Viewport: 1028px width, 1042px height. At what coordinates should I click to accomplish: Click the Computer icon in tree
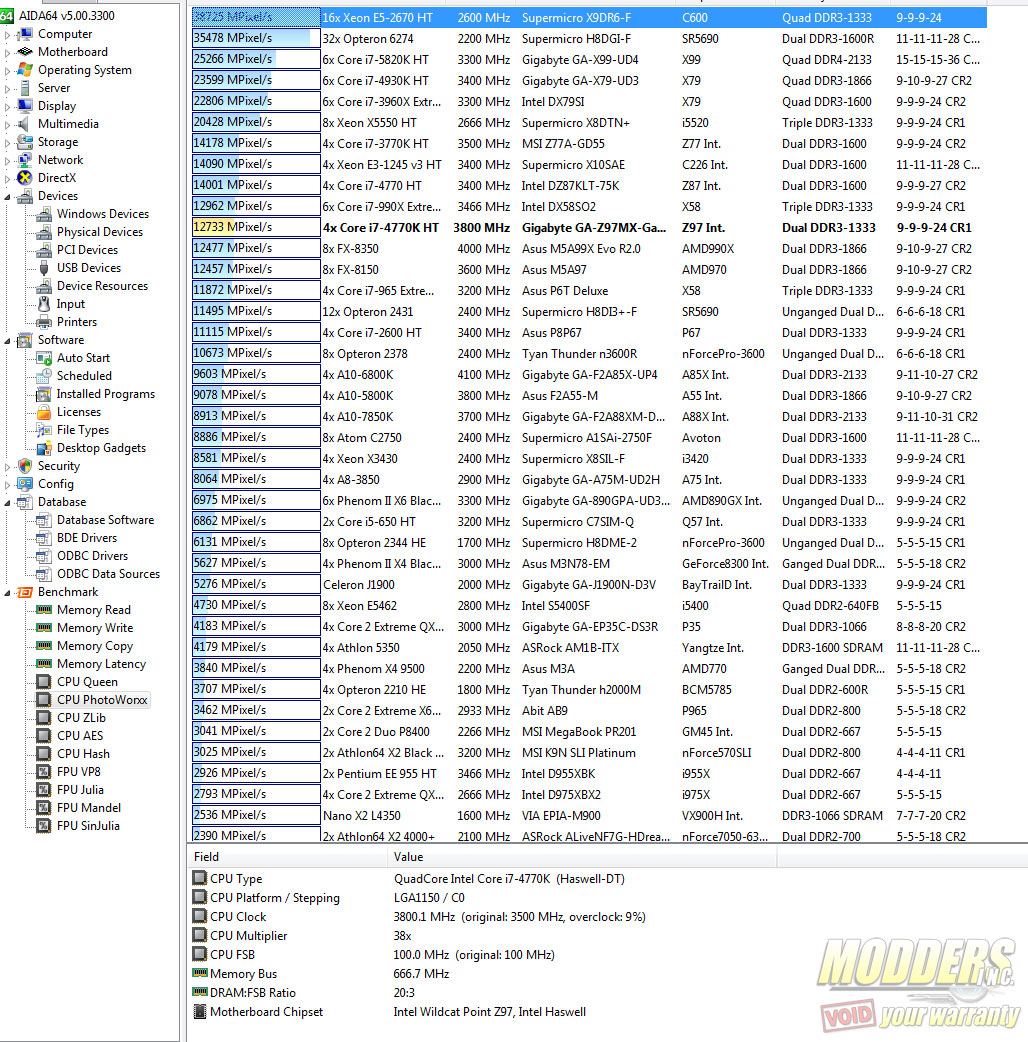pyautogui.click(x=25, y=34)
